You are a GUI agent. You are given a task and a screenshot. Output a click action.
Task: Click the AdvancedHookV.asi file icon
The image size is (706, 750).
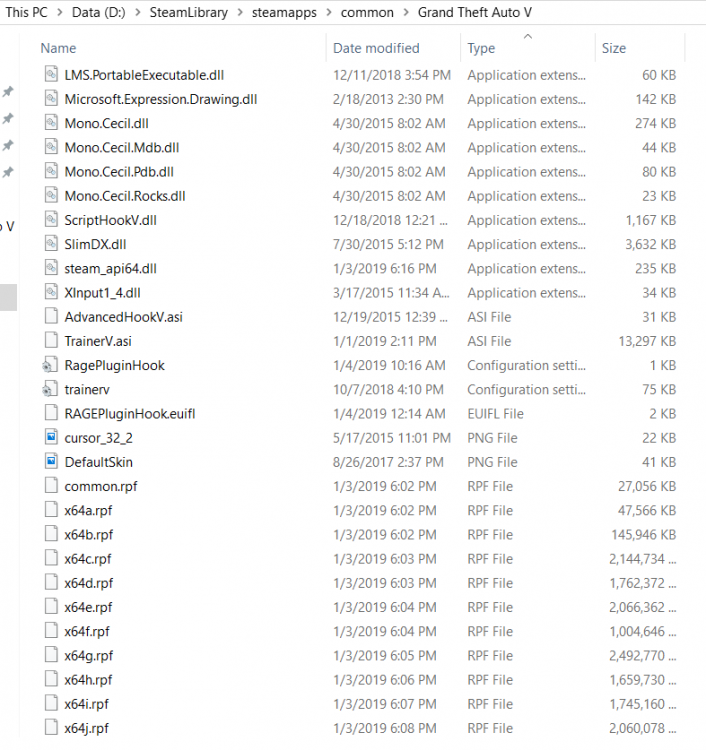[x=51, y=316]
